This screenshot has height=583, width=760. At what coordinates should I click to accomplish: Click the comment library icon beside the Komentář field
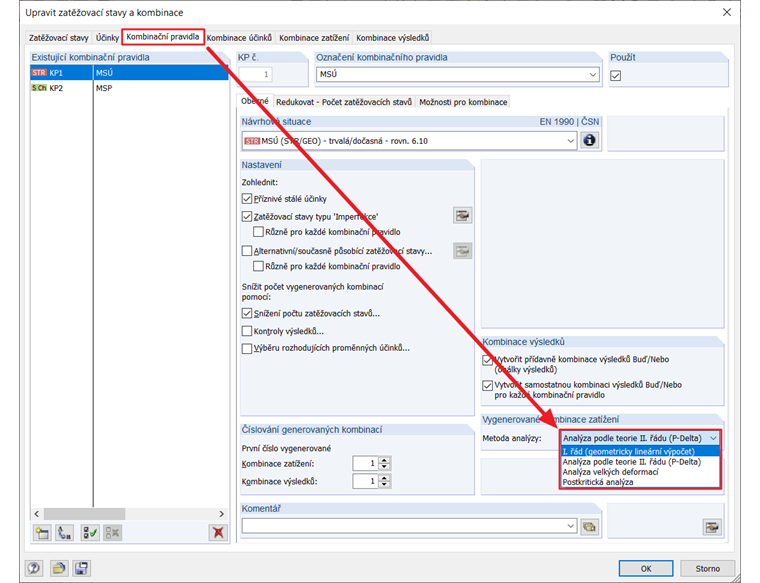[589, 527]
